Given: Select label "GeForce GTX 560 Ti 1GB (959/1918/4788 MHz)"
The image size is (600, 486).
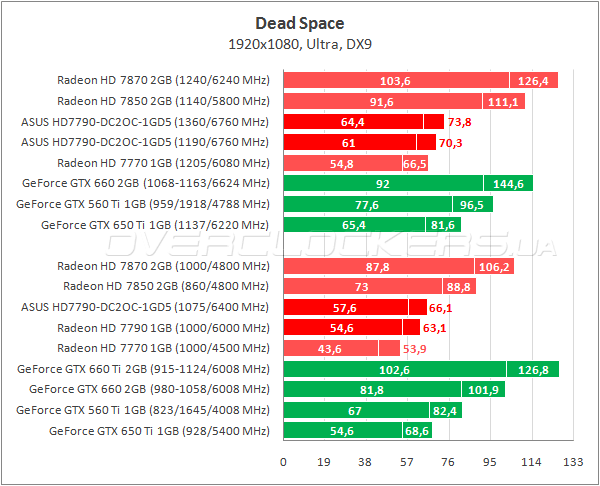Looking at the screenshot, I should click(143, 204).
